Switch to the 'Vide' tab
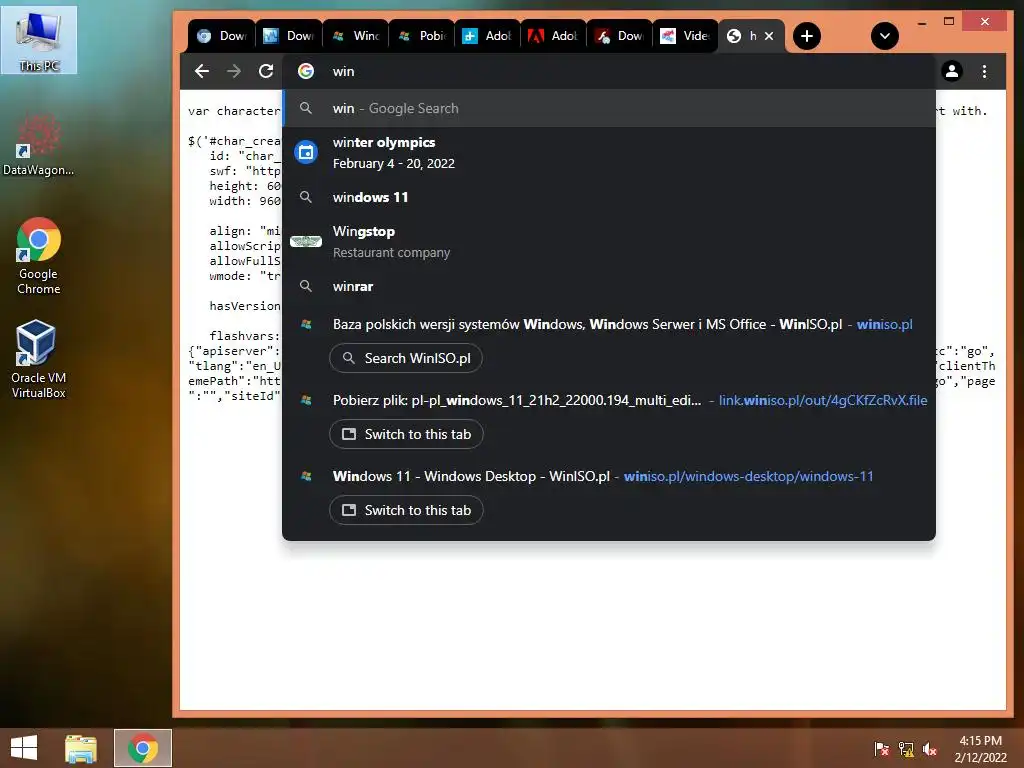Image resolution: width=1024 pixels, height=768 pixels. coord(686,36)
